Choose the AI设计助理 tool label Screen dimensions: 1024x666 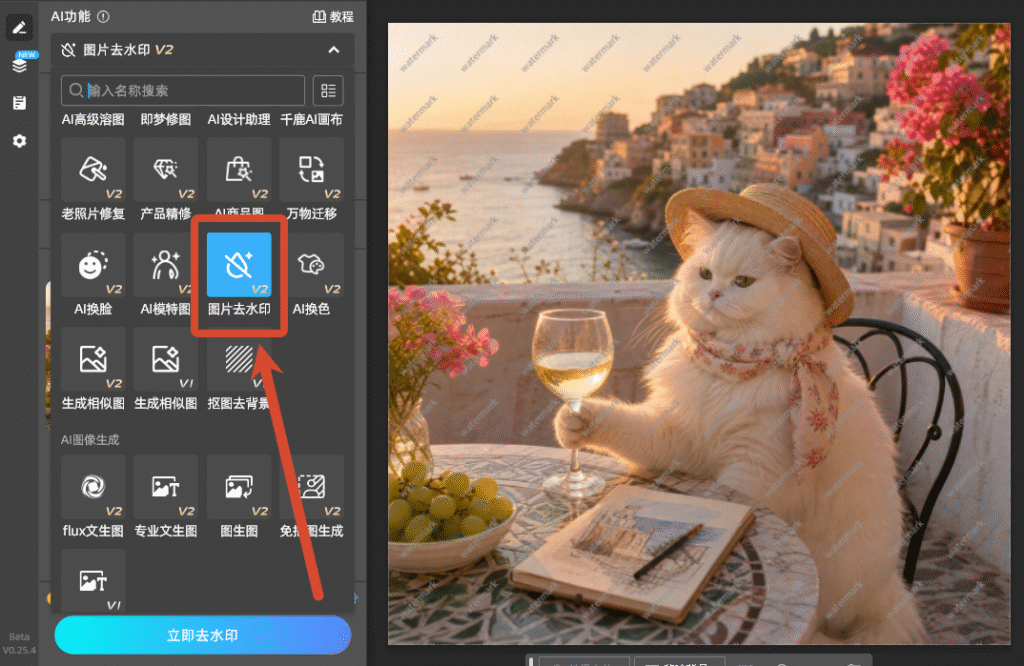(x=239, y=119)
